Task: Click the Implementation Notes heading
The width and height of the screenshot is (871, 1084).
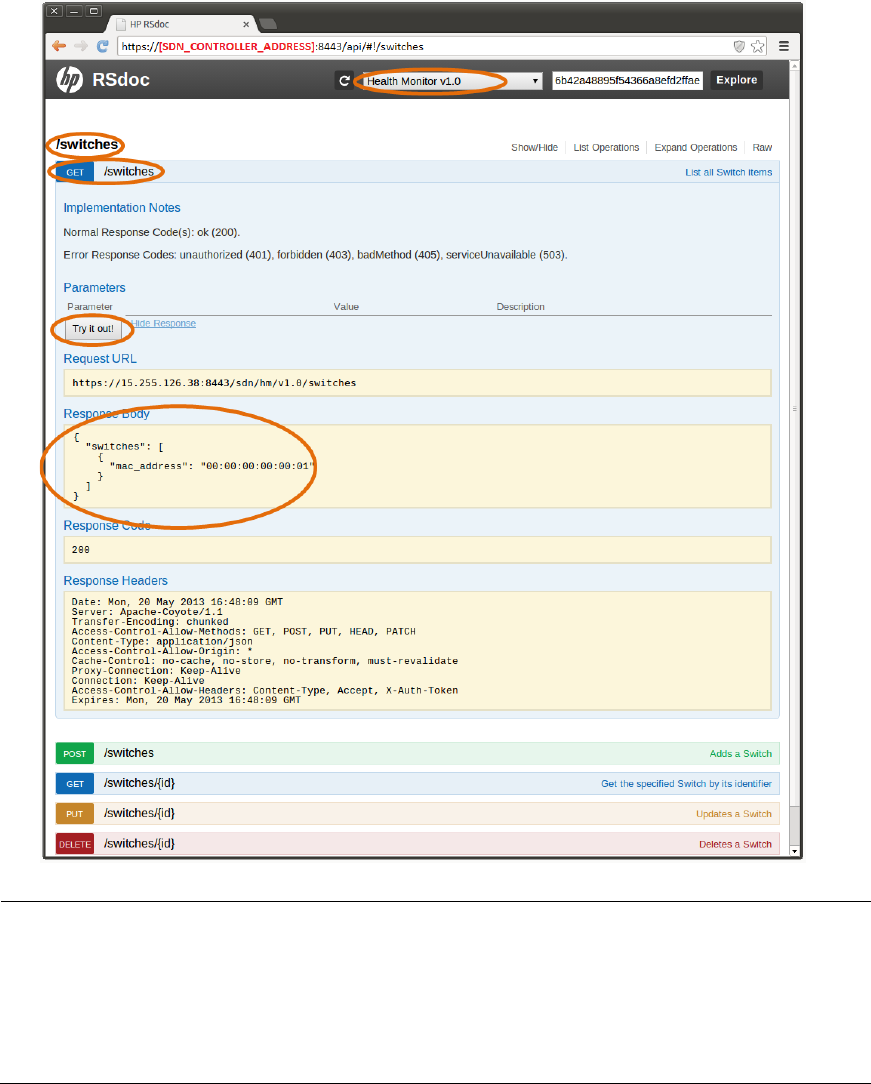Action: tap(122, 208)
